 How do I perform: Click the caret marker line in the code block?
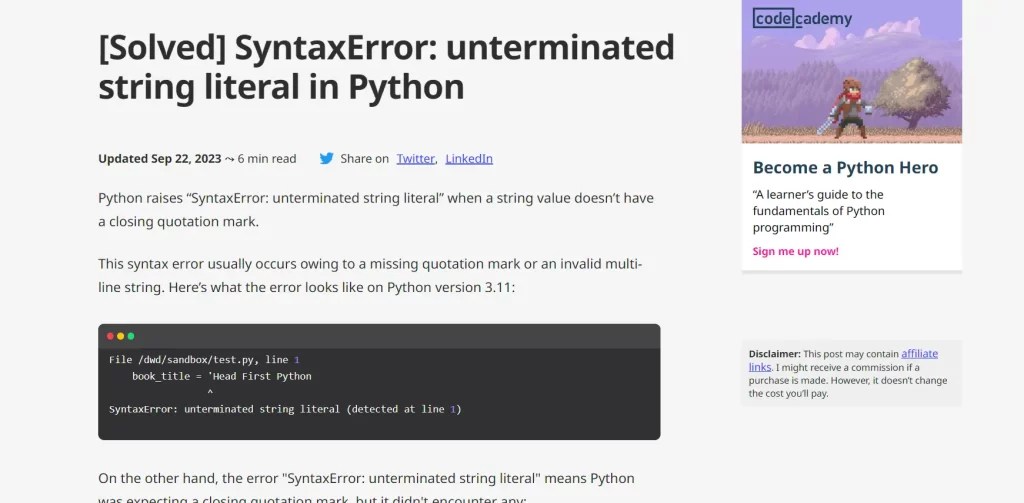coord(210,393)
